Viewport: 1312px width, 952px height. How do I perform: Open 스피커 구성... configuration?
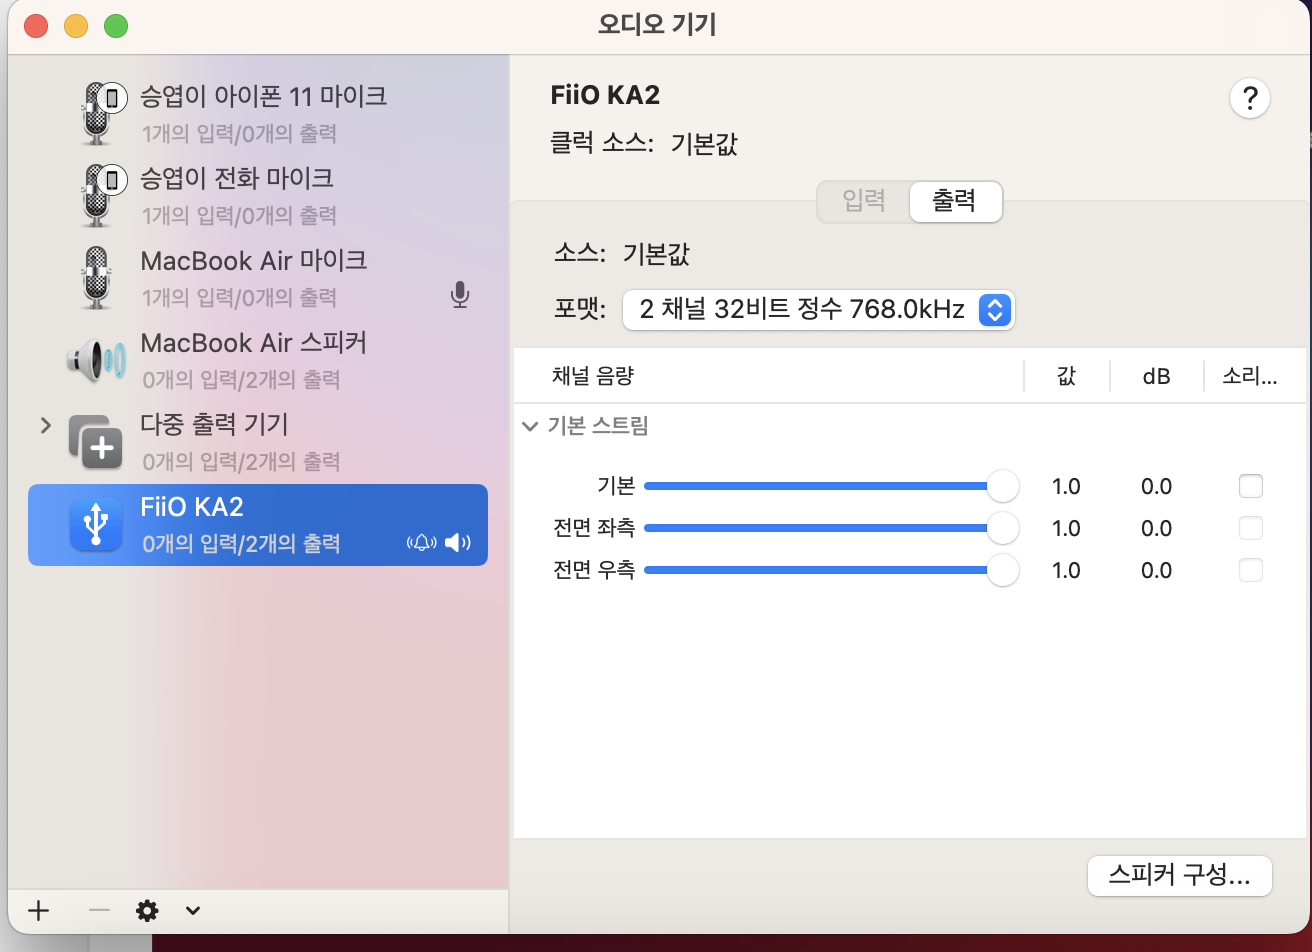point(1179,876)
